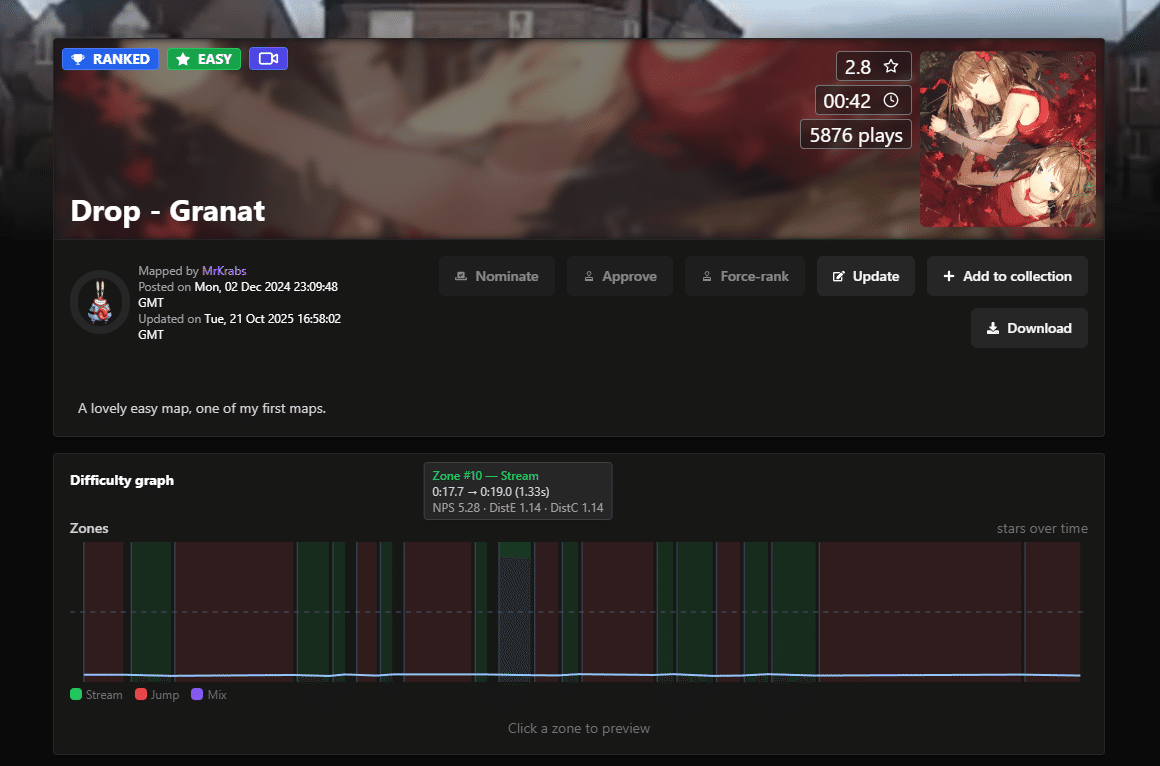The height and width of the screenshot is (766, 1160).
Task: Click the MrKrabs avatar image
Action: 100,302
